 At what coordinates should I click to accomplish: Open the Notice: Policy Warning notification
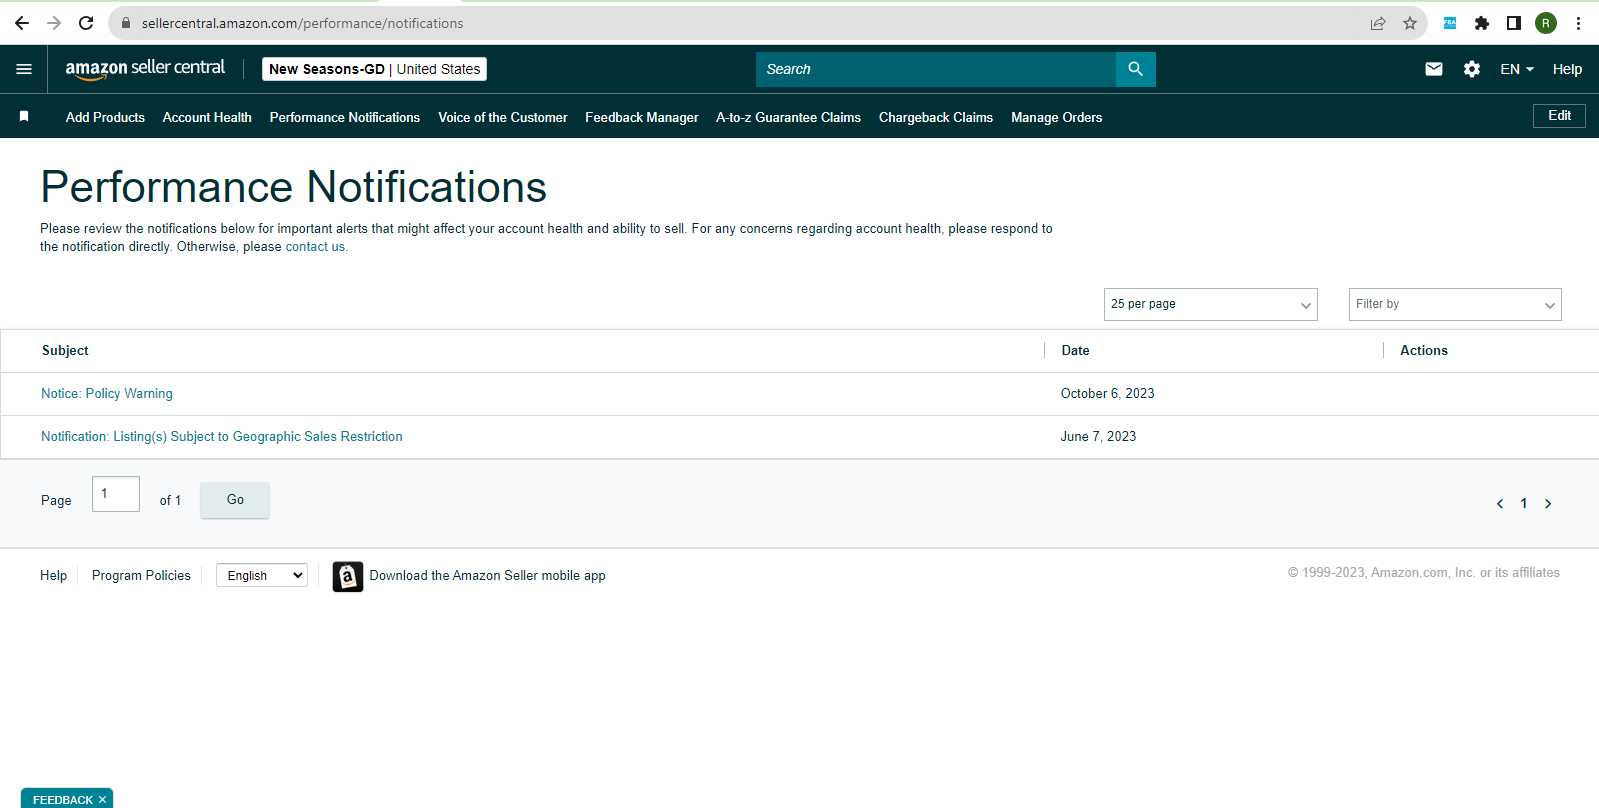107,394
